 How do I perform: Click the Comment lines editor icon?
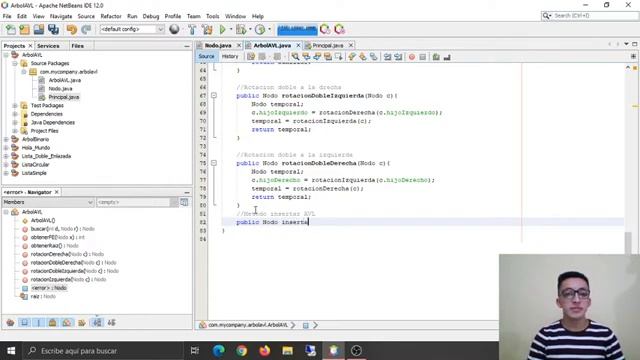pos(436,57)
